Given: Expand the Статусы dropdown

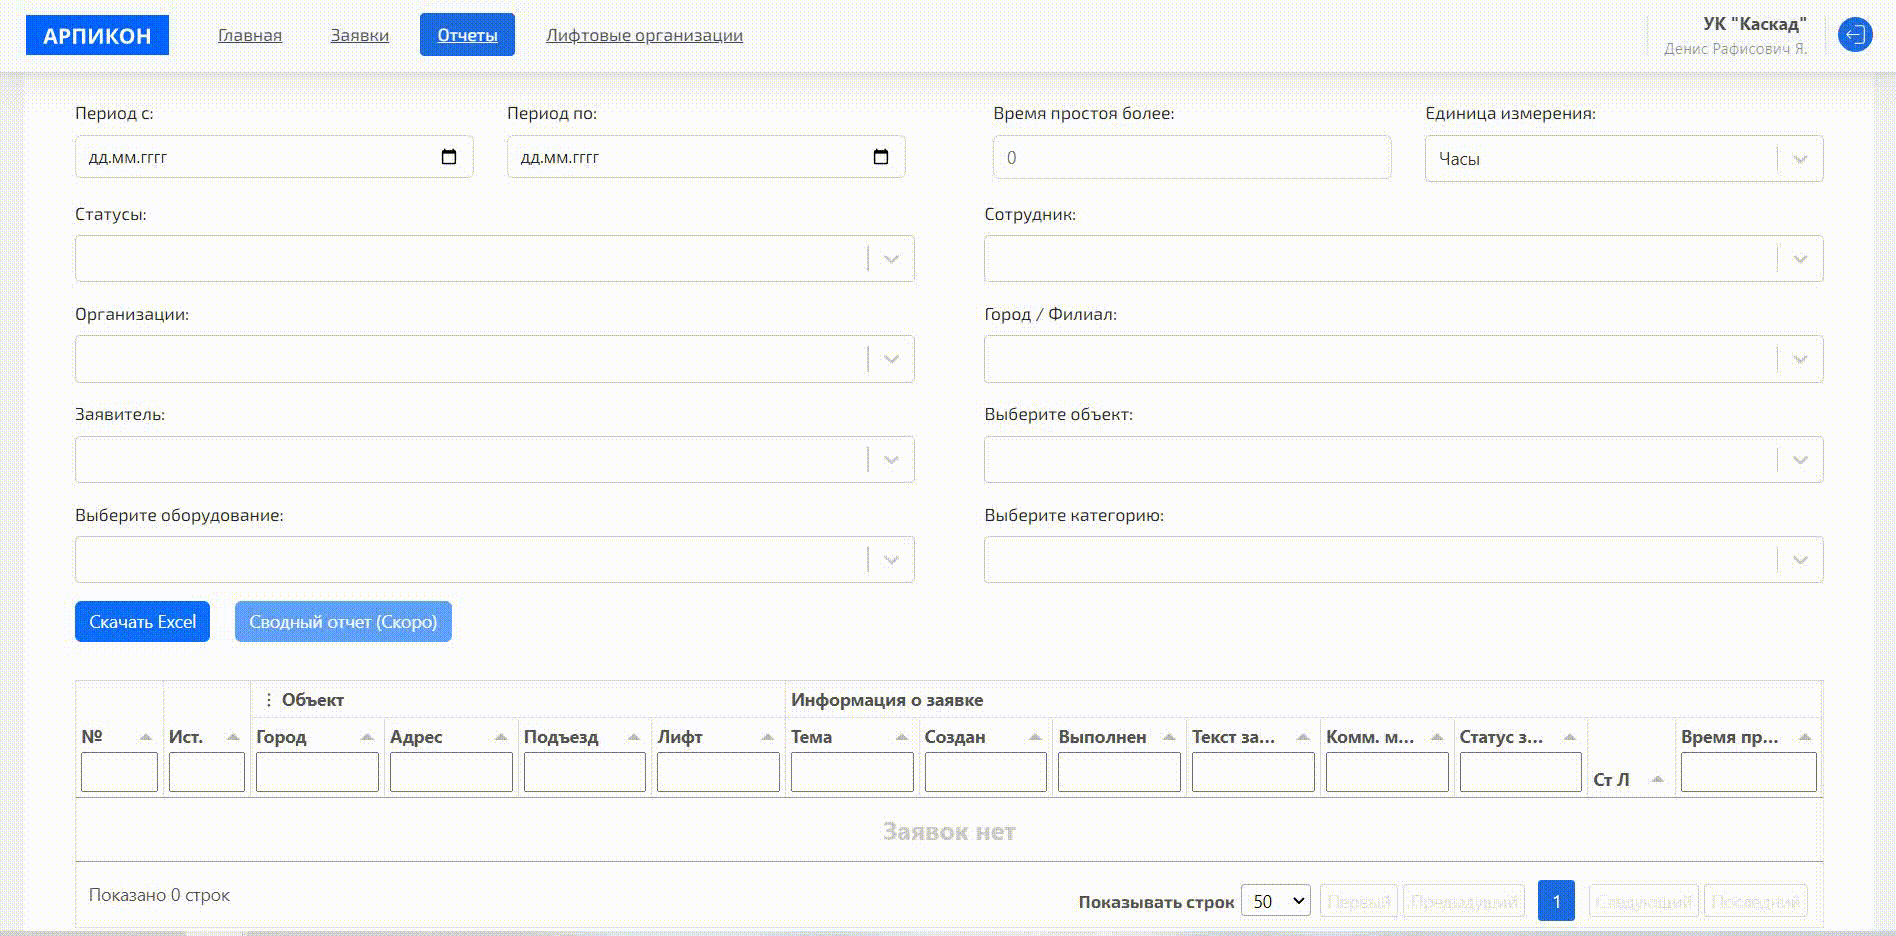Looking at the screenshot, I should 891,259.
